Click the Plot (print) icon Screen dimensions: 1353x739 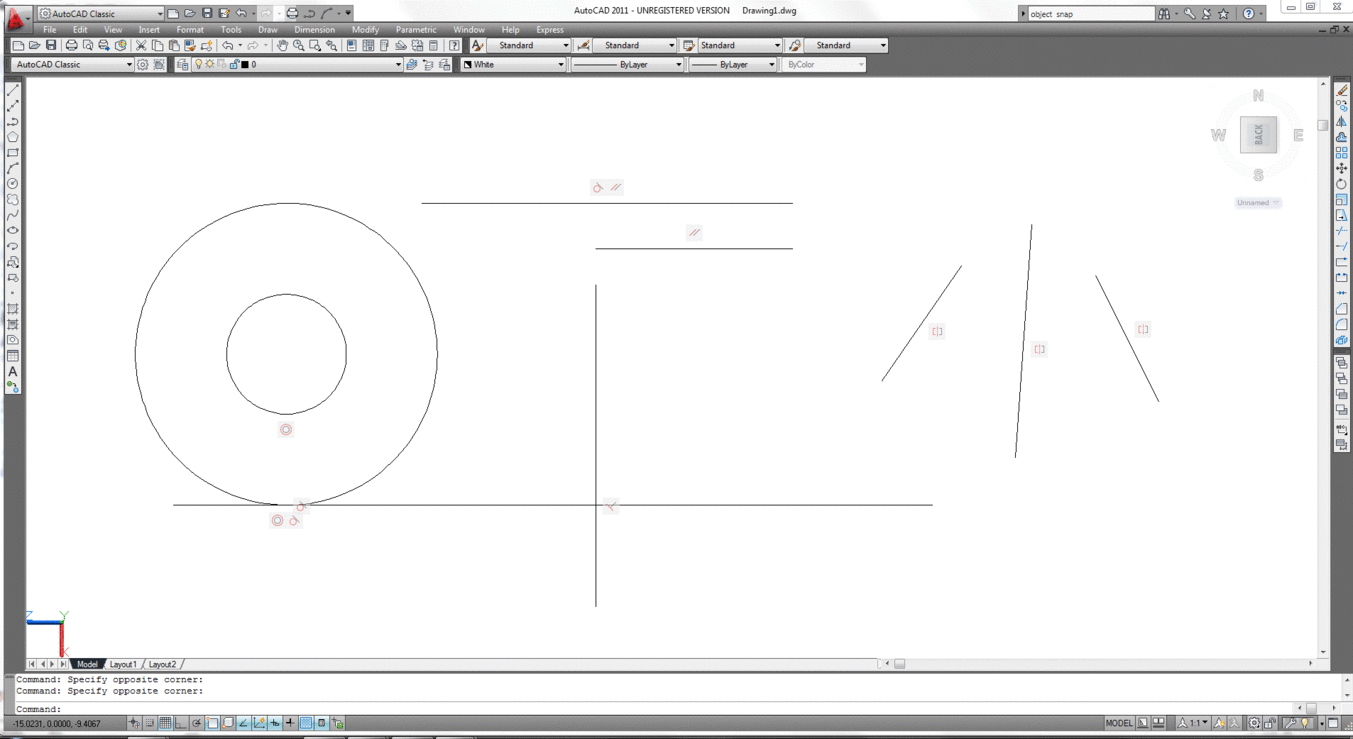click(71, 45)
